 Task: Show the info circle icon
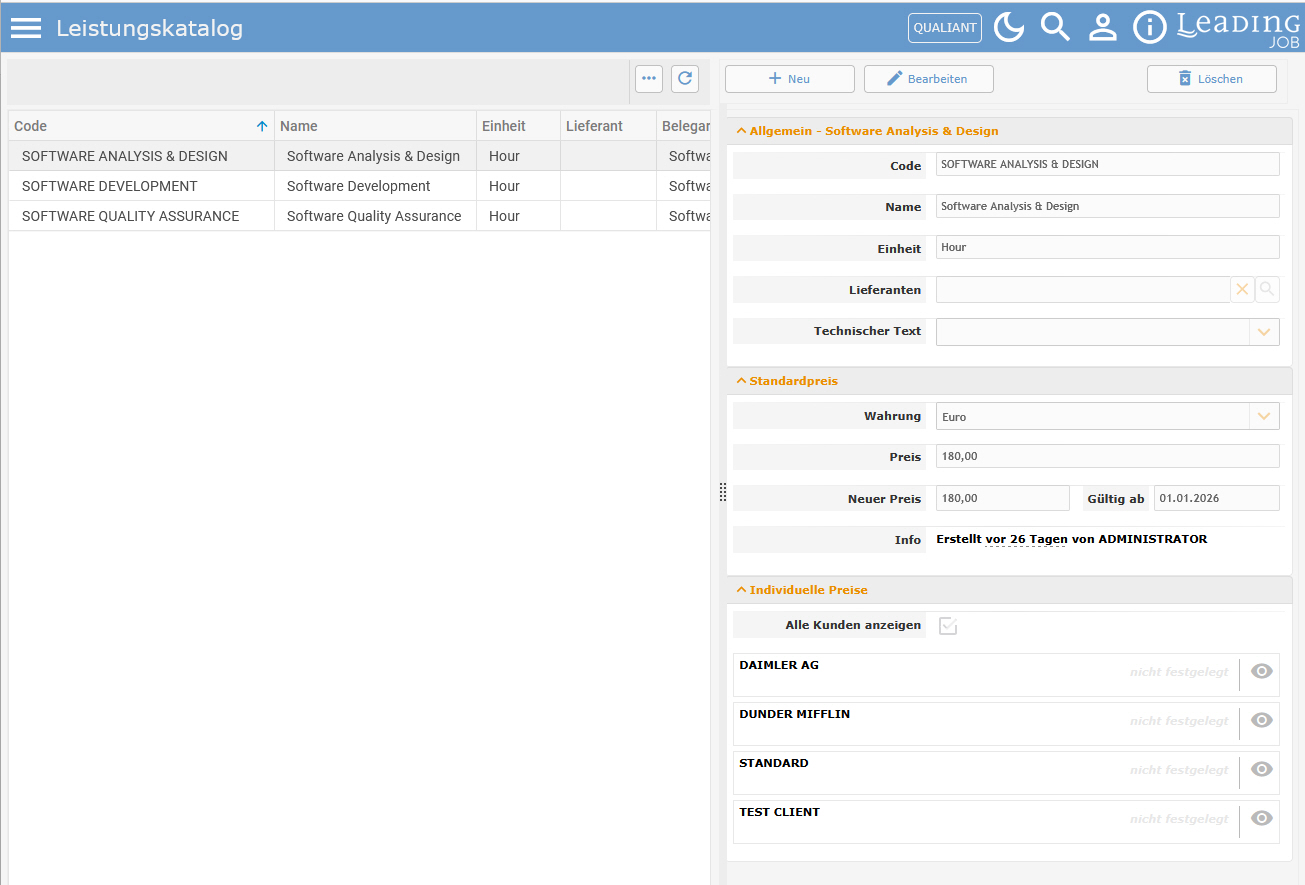pyautogui.click(x=1149, y=28)
